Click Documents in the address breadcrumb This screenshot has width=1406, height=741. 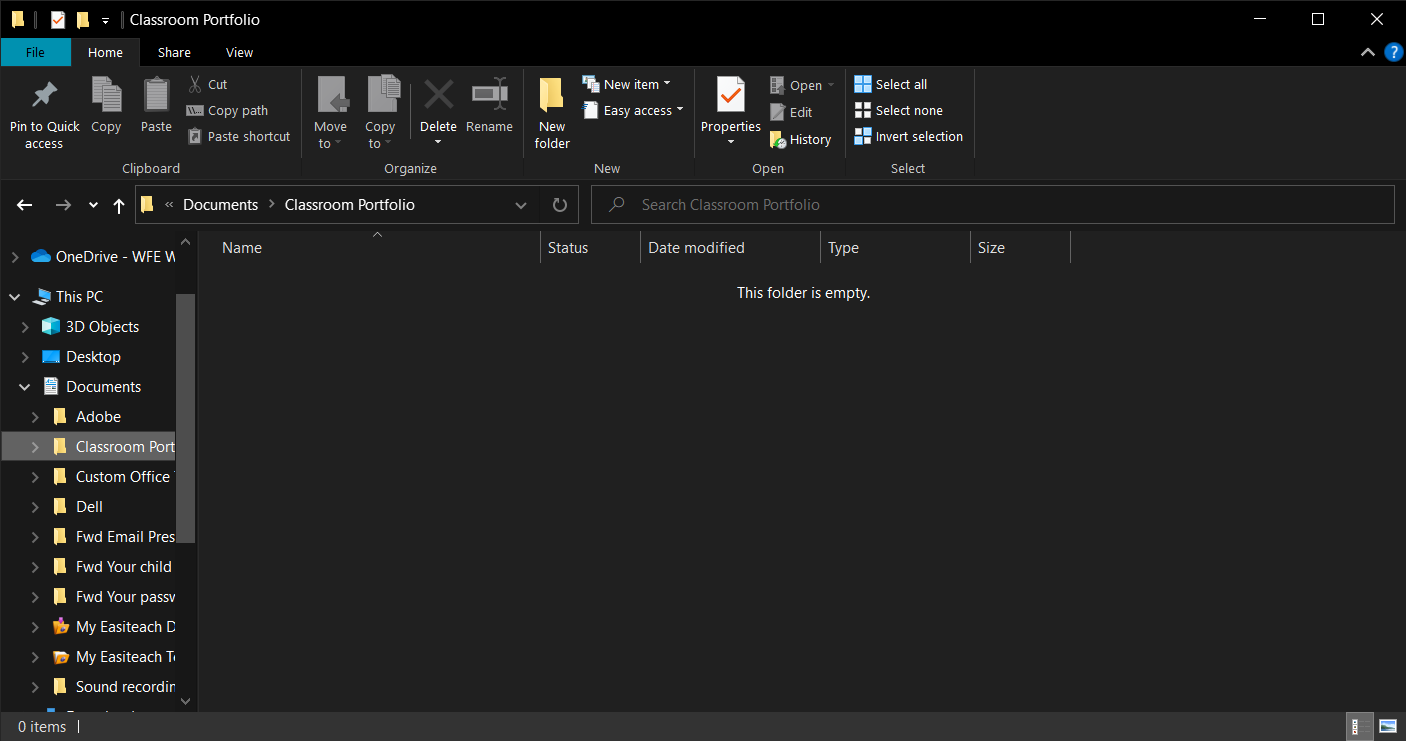(x=220, y=205)
